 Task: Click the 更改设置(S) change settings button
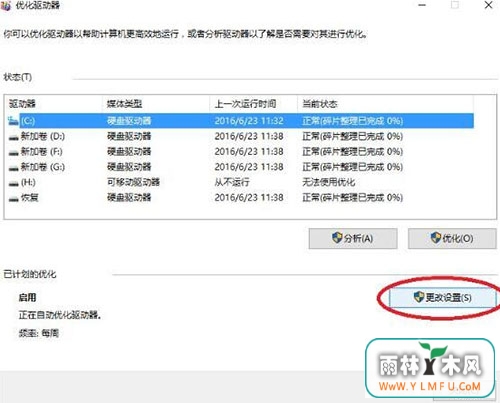point(442,297)
